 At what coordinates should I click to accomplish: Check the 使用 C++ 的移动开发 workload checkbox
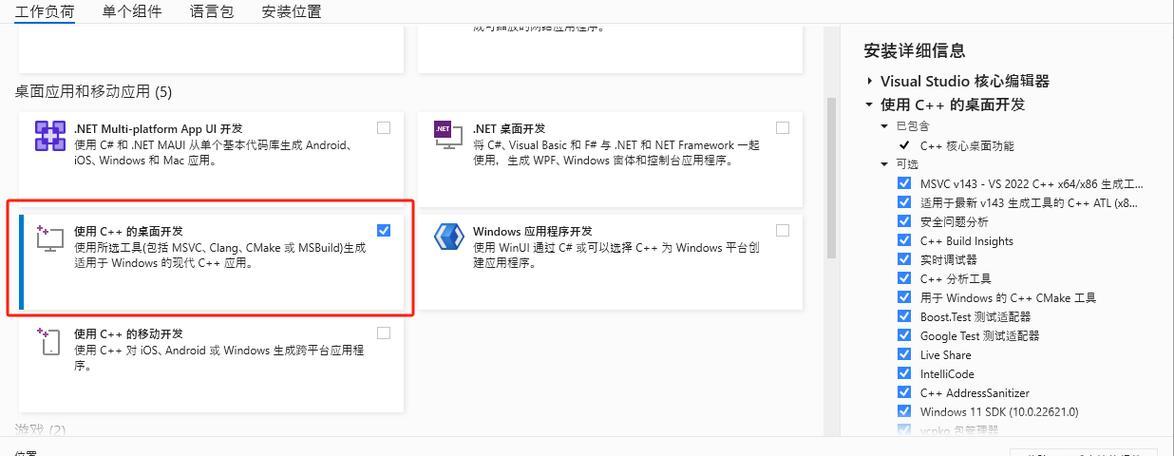pos(383,333)
